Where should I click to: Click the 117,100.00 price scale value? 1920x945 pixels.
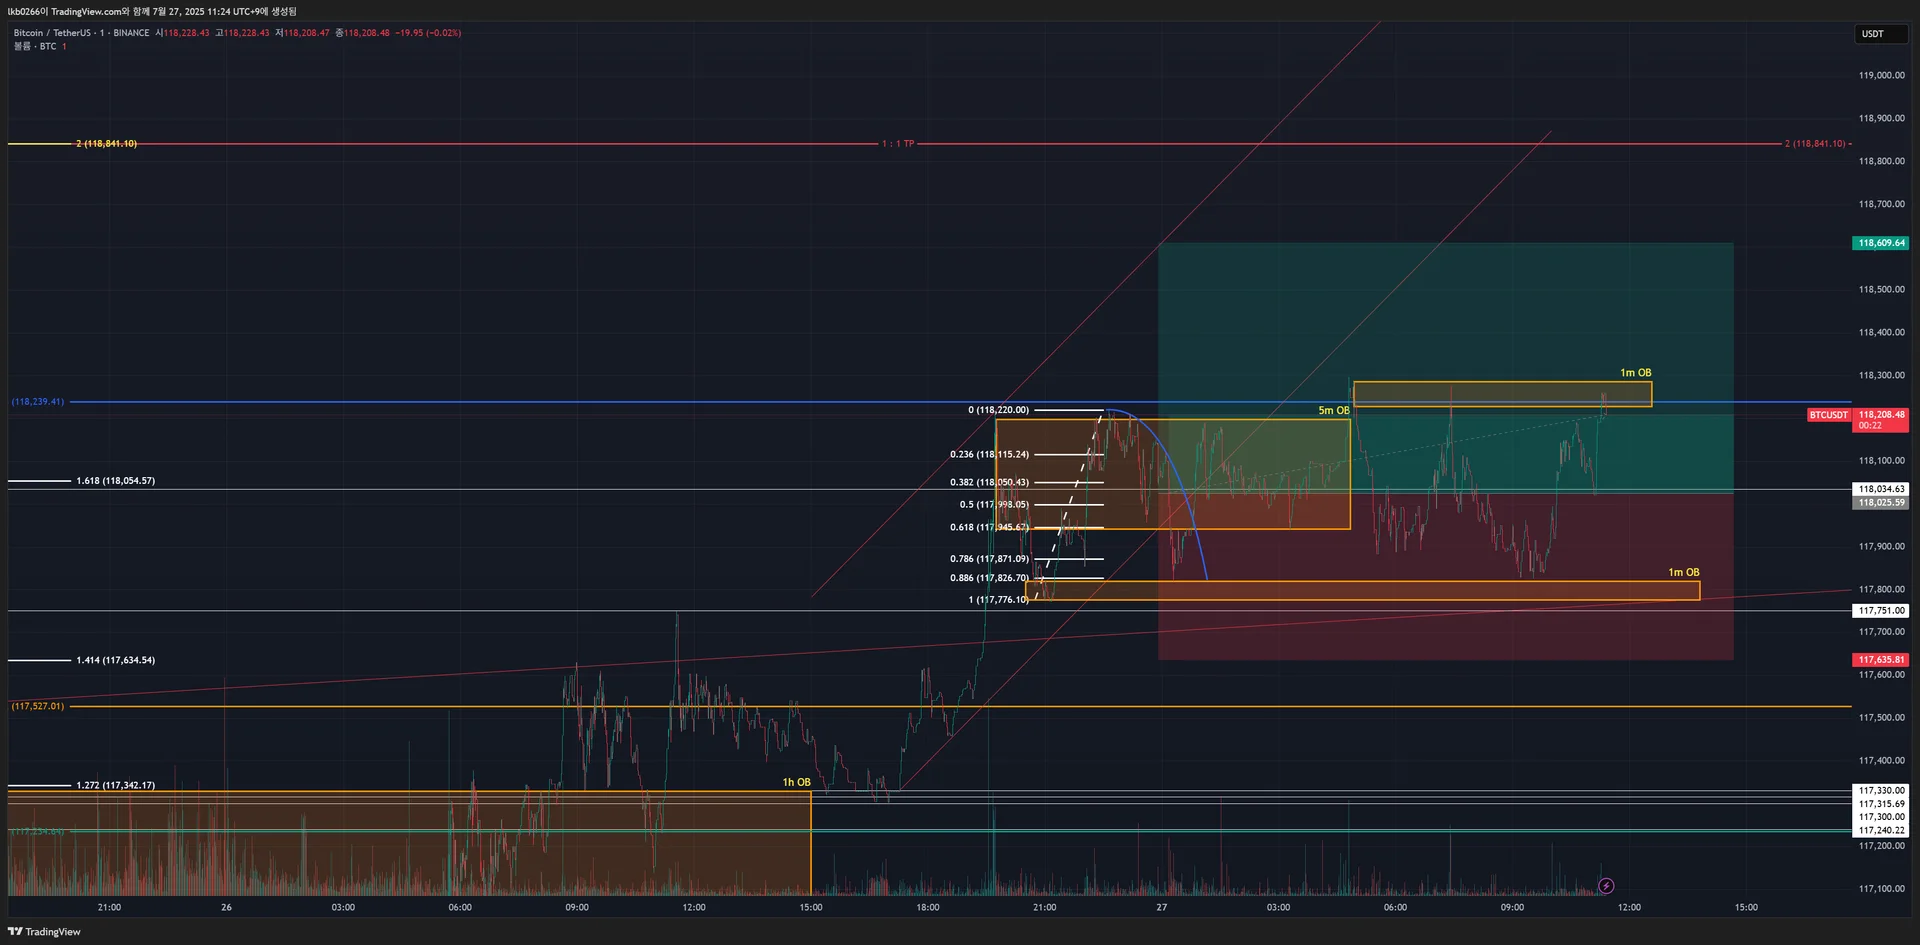pyautogui.click(x=1881, y=889)
